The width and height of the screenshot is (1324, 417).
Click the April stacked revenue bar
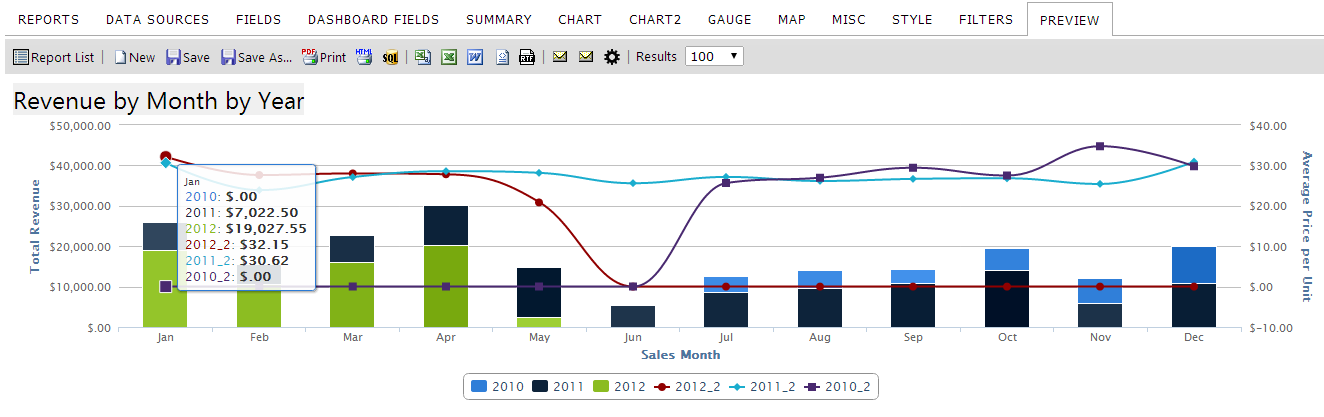click(x=446, y=266)
